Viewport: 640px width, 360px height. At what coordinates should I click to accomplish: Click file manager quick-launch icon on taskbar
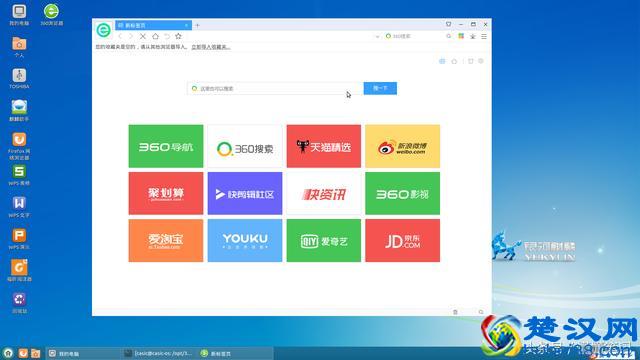pos(36,353)
